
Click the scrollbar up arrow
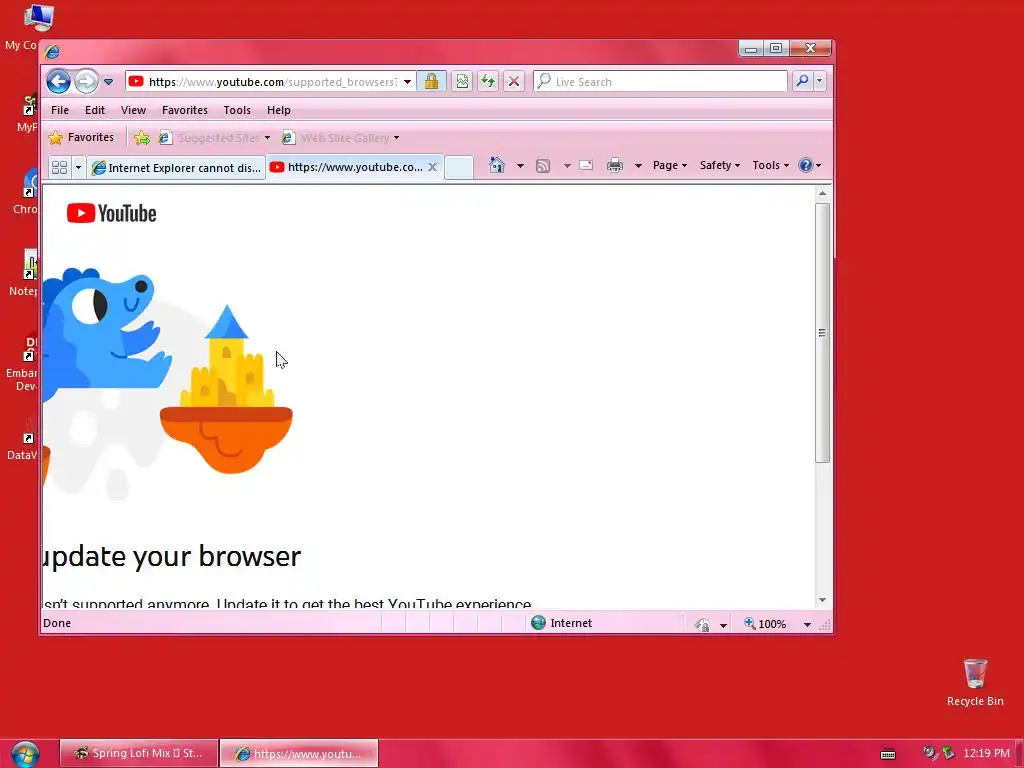(822, 193)
